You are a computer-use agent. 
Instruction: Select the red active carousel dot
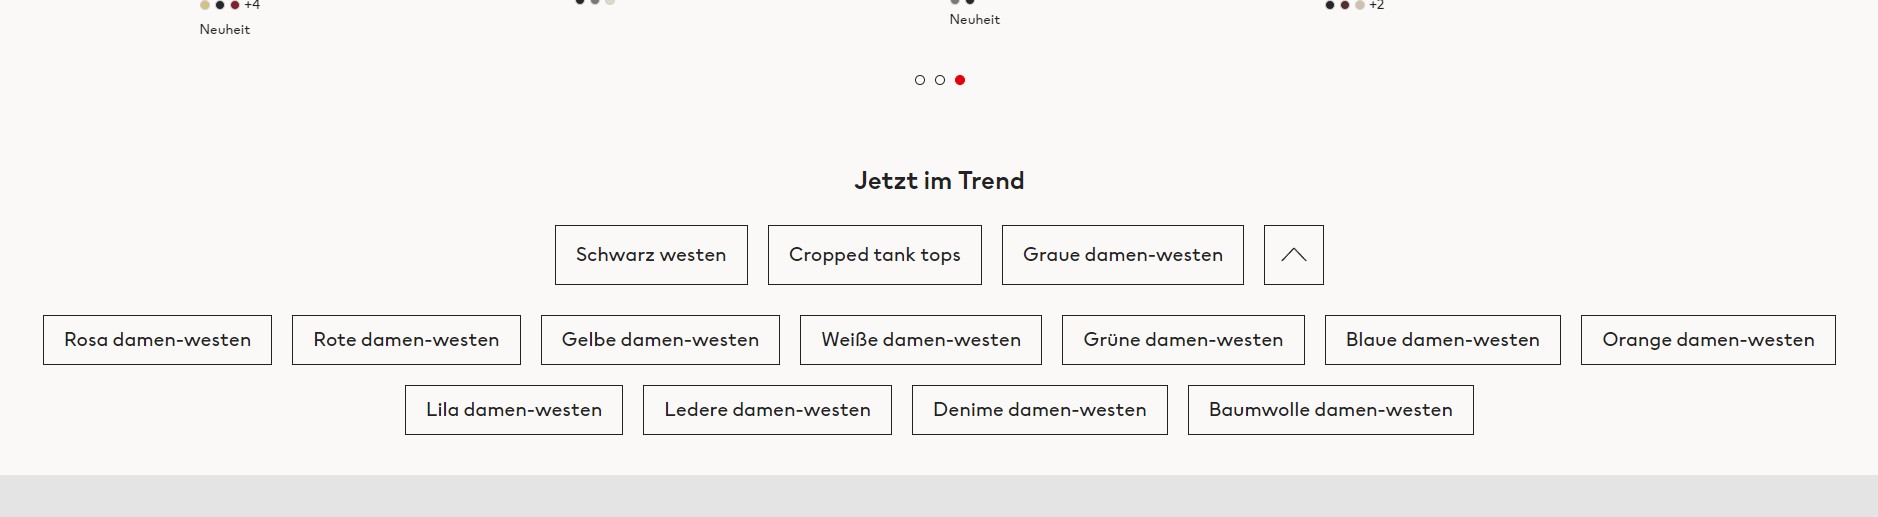point(960,80)
